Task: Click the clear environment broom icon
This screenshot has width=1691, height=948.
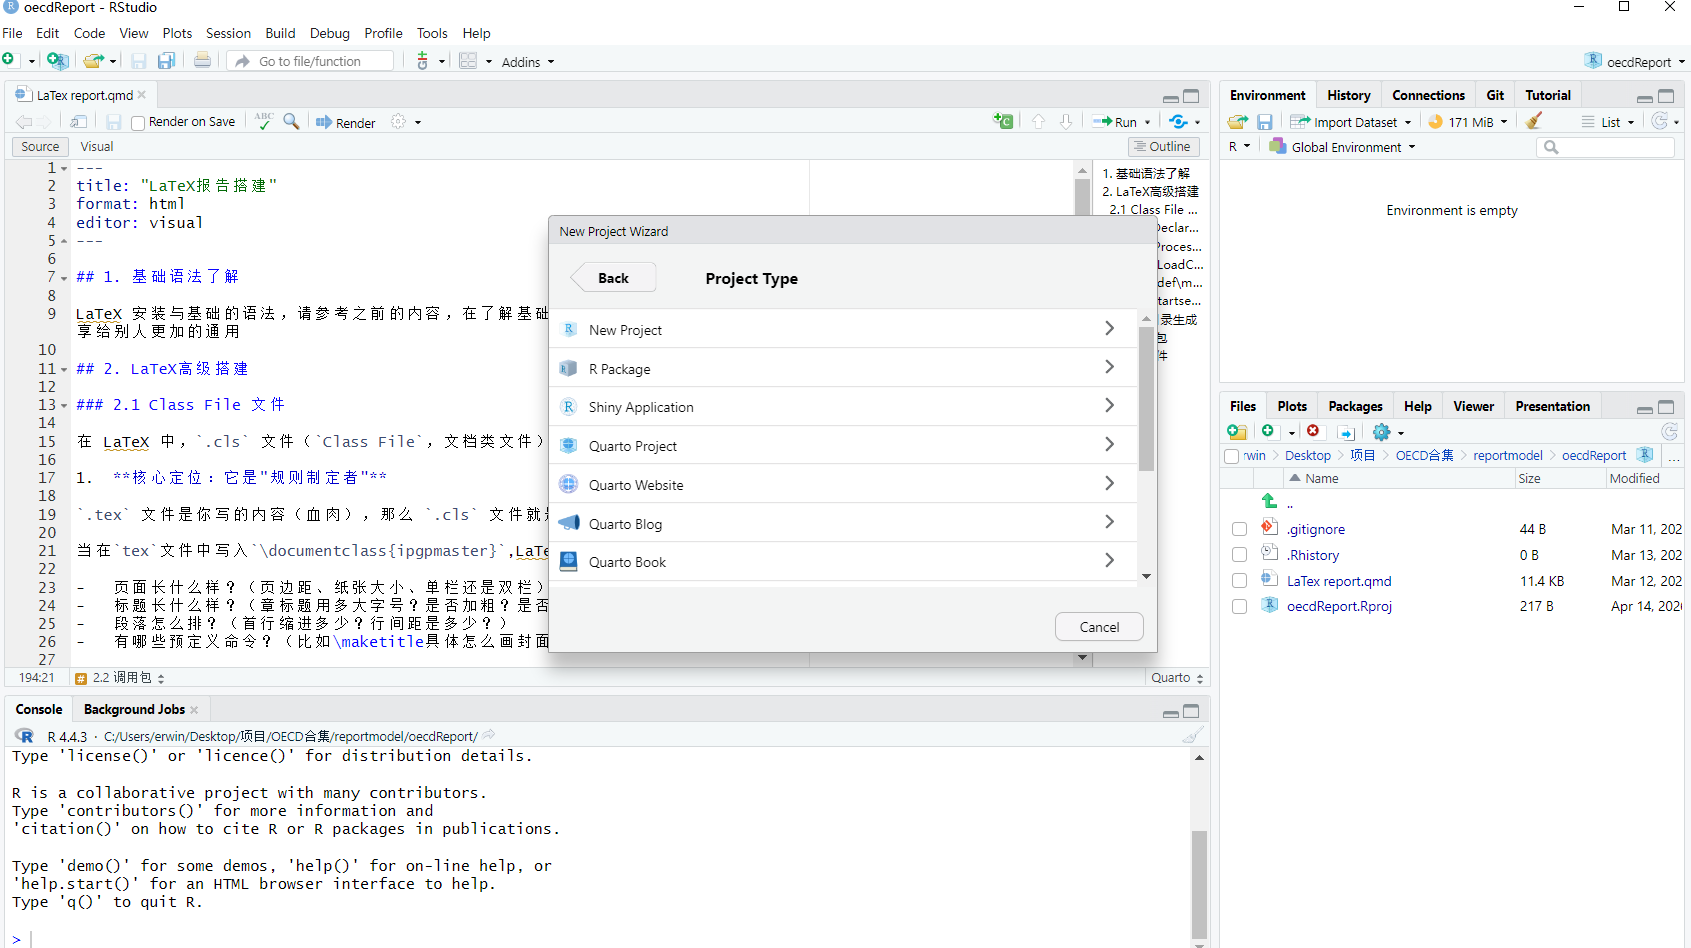Action: pyautogui.click(x=1534, y=121)
